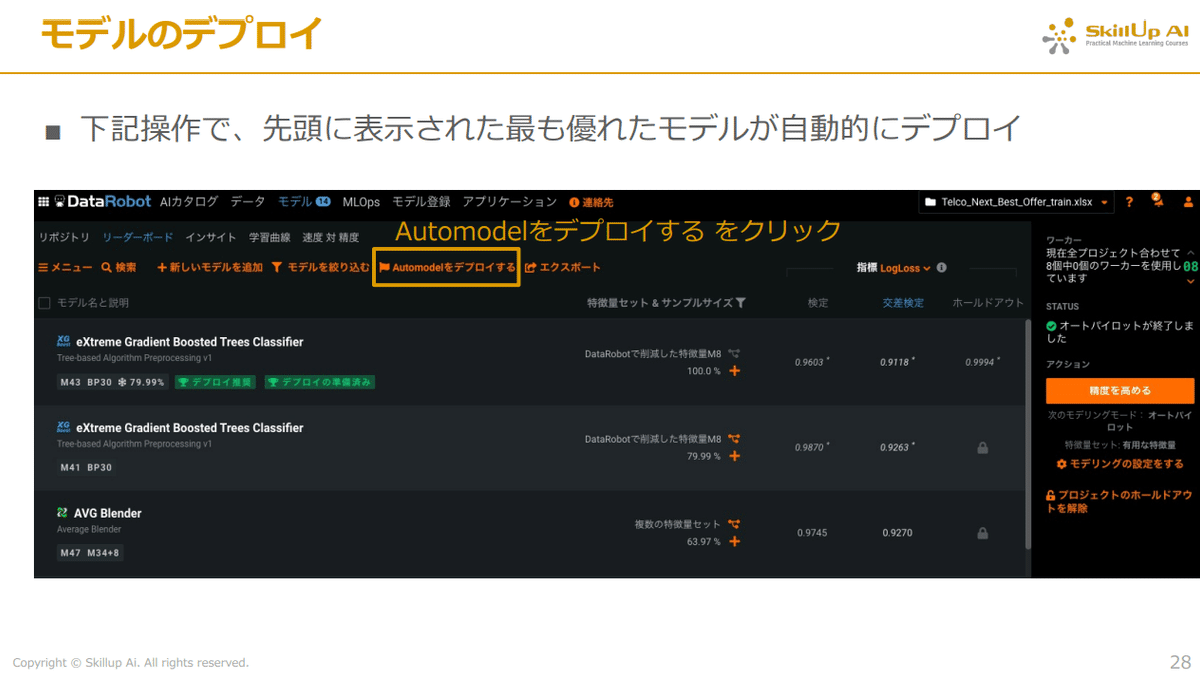This screenshot has width=1200, height=680.
Task: Click the leaderboard vertical scrollbar
Action: pos(1028,433)
